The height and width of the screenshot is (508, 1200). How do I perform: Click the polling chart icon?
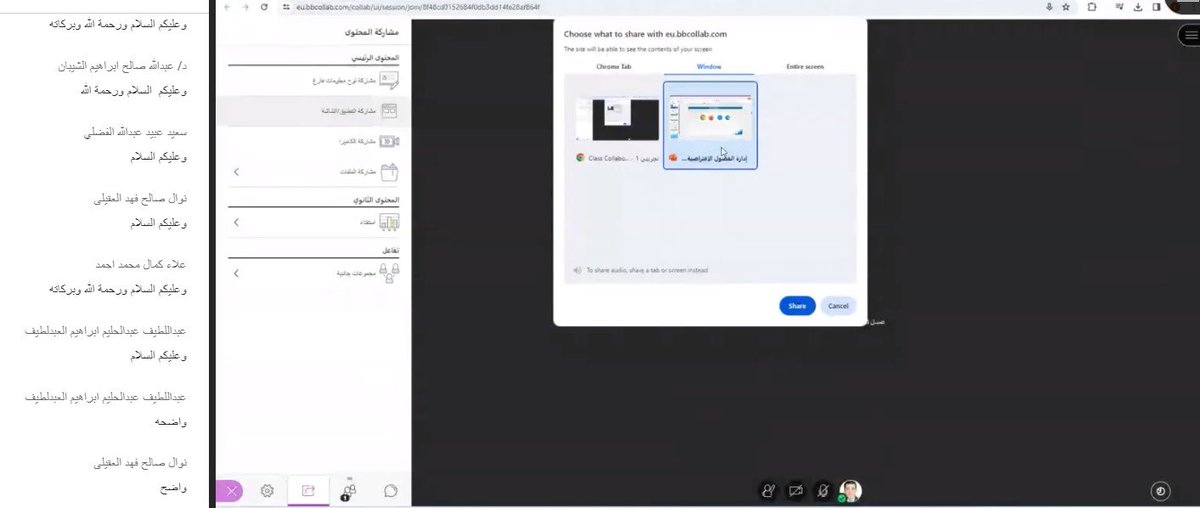click(389, 222)
